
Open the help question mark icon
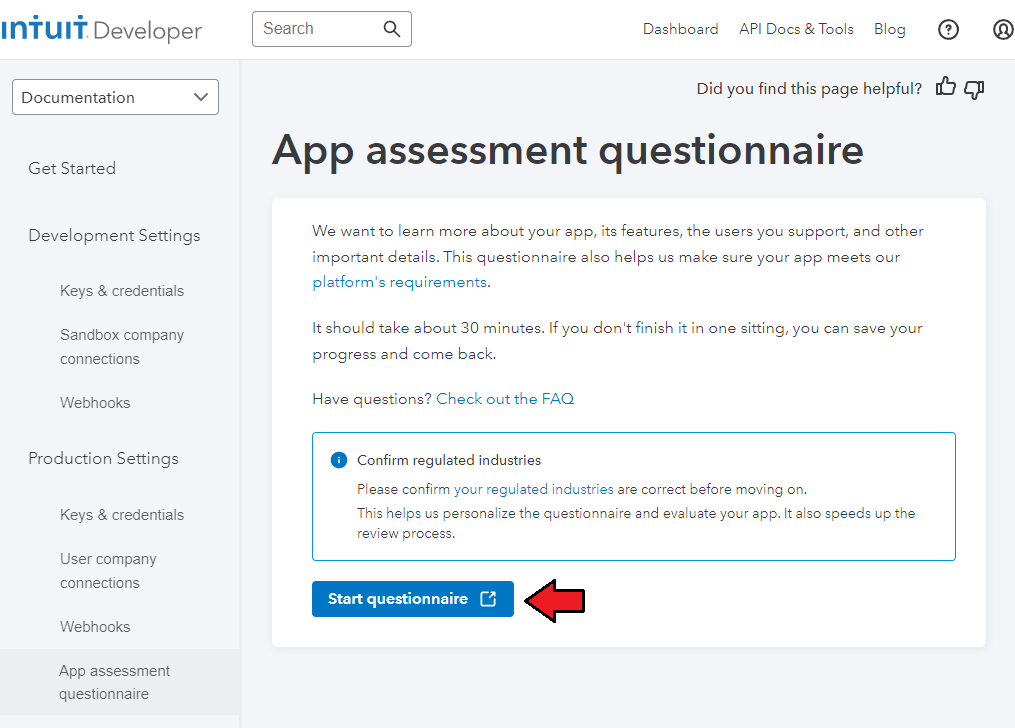948,29
